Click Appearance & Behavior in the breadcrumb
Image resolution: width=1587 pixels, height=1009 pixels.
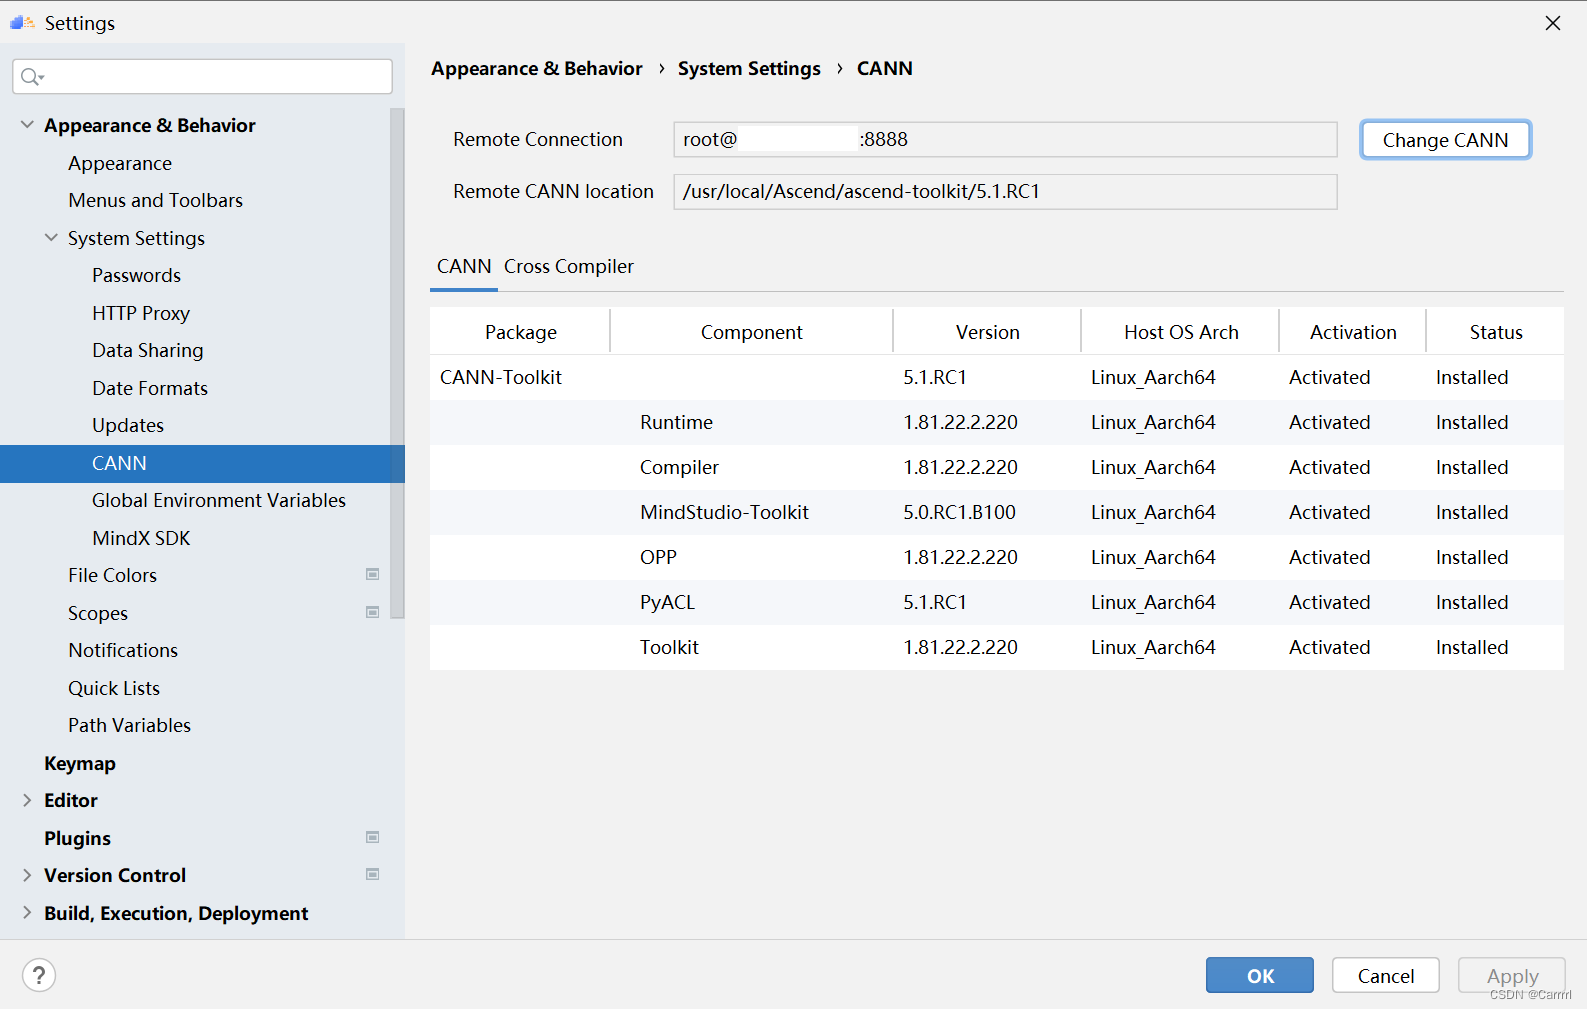point(537,68)
